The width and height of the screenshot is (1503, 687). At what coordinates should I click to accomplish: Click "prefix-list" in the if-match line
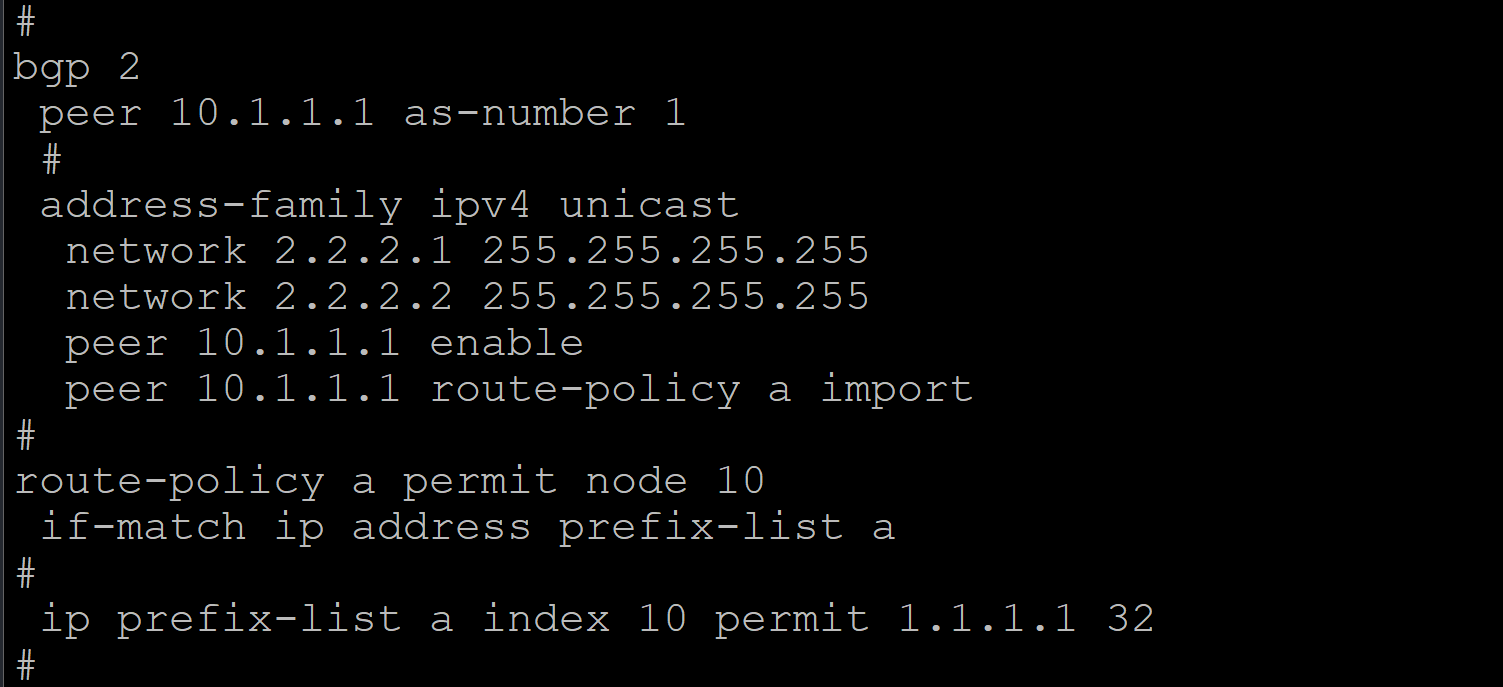[x=700, y=527]
